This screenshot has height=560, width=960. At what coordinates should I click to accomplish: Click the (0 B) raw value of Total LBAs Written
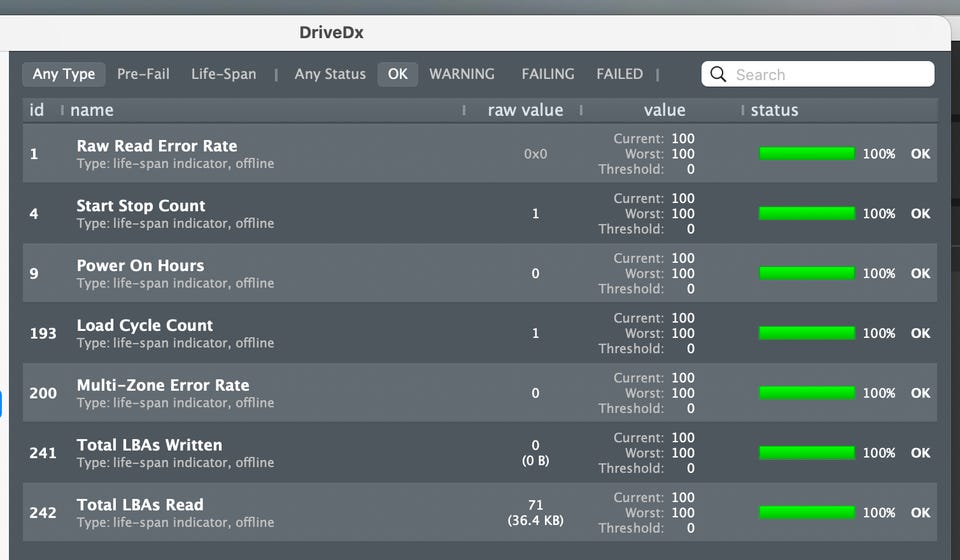[535, 460]
